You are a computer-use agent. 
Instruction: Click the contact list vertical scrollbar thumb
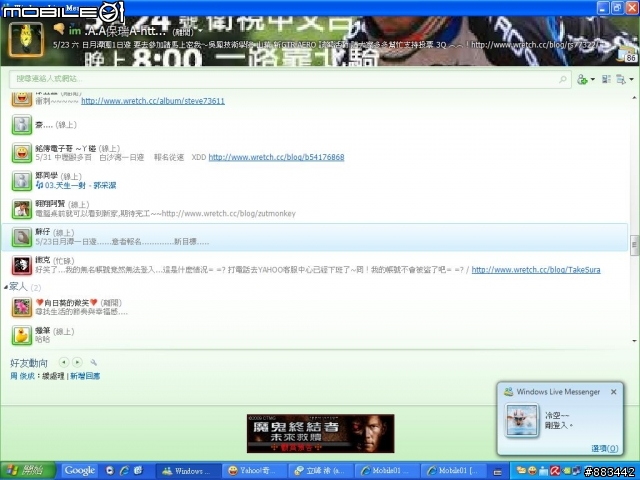(x=634, y=245)
